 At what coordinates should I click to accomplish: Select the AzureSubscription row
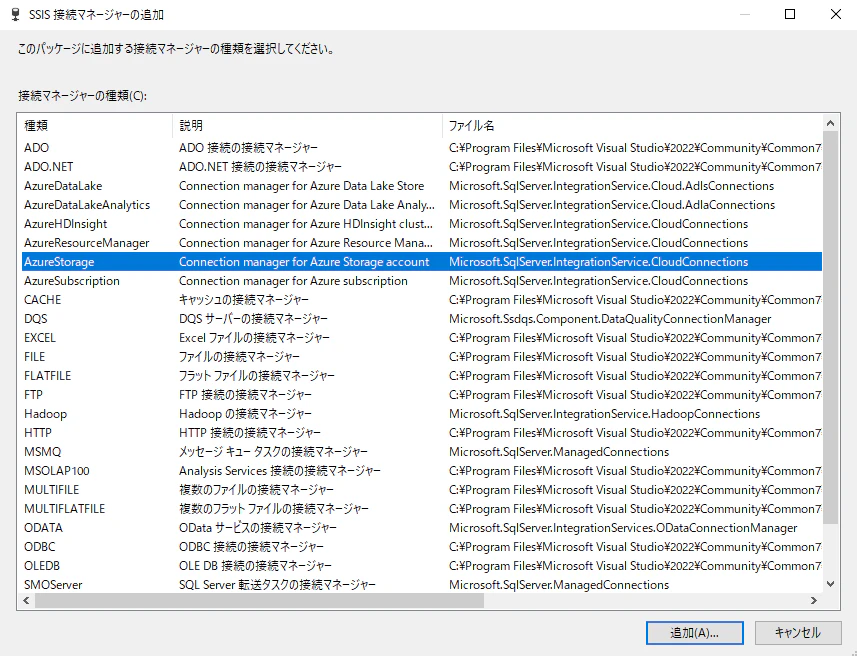tap(422, 280)
